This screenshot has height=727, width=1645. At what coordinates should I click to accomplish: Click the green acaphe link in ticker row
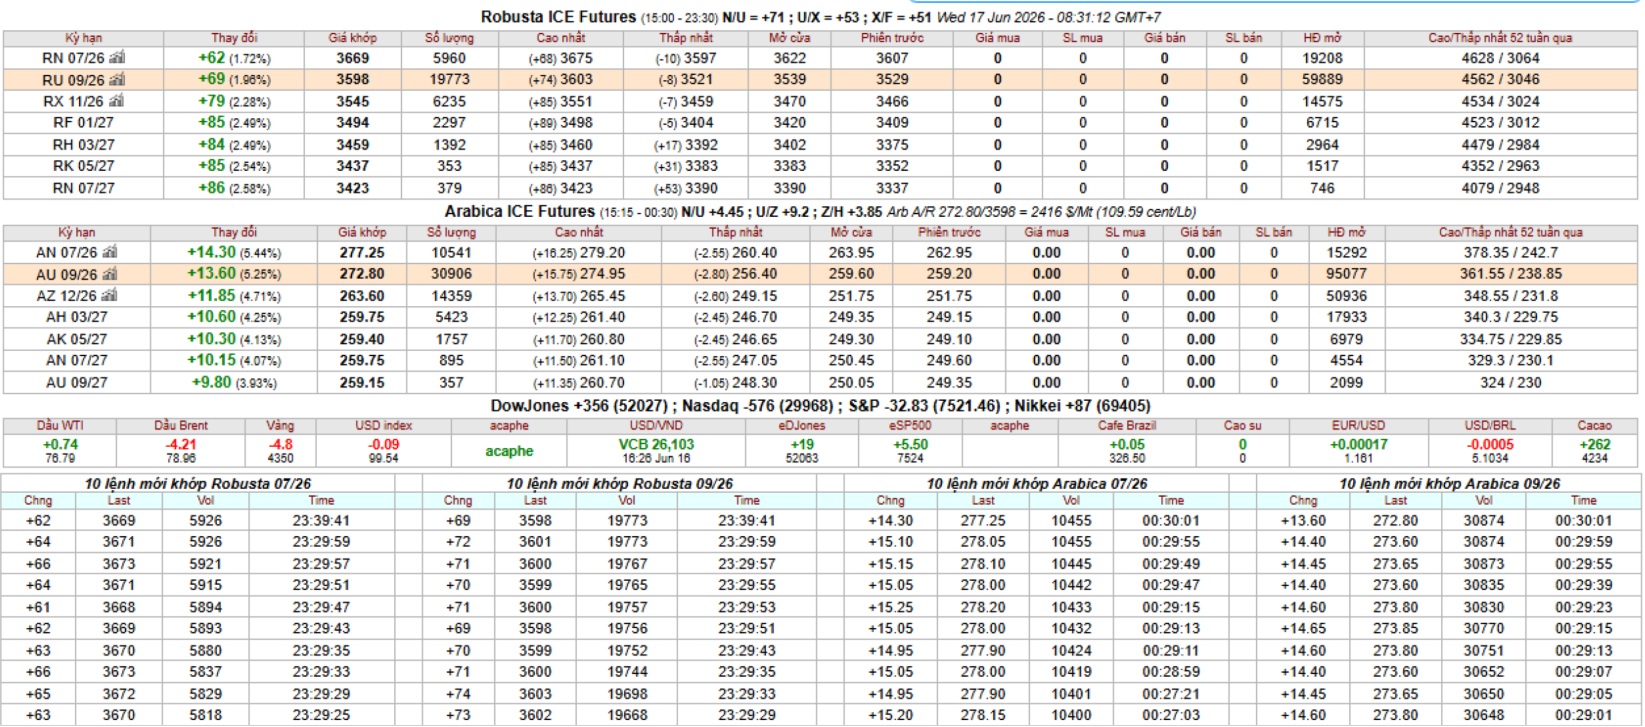click(x=509, y=451)
